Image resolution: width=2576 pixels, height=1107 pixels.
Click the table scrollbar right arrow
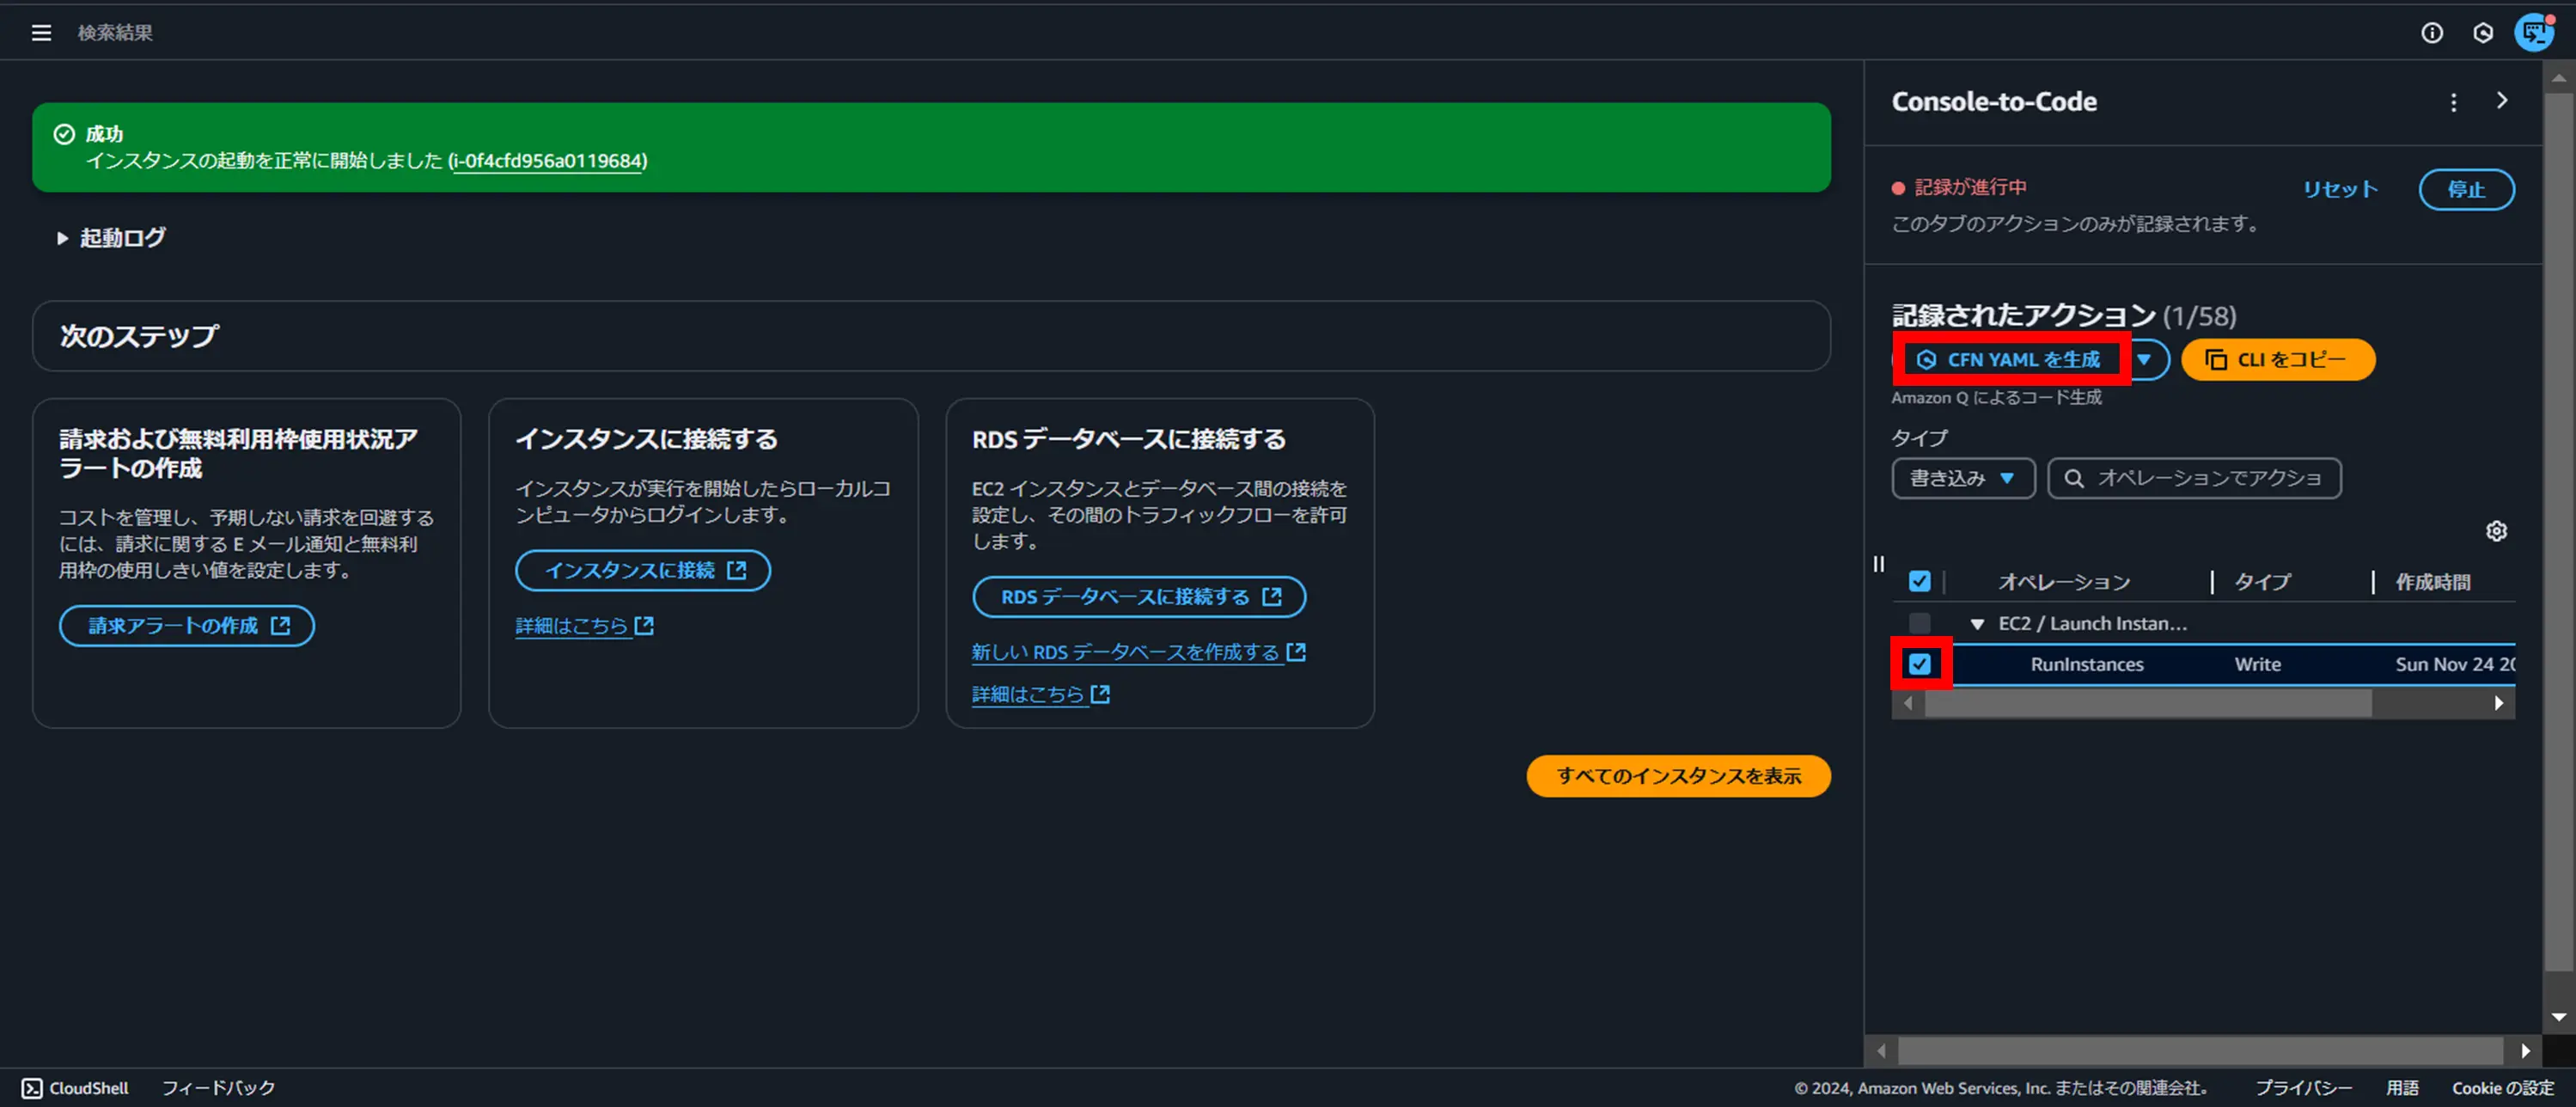[x=2499, y=704]
